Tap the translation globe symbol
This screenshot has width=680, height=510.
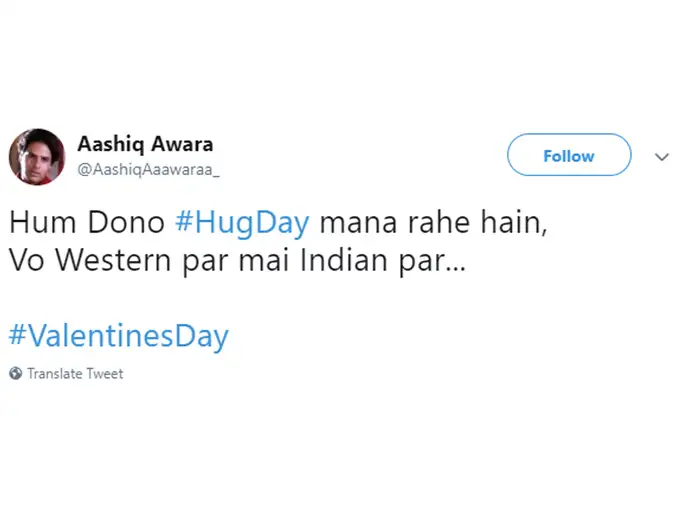coord(15,373)
